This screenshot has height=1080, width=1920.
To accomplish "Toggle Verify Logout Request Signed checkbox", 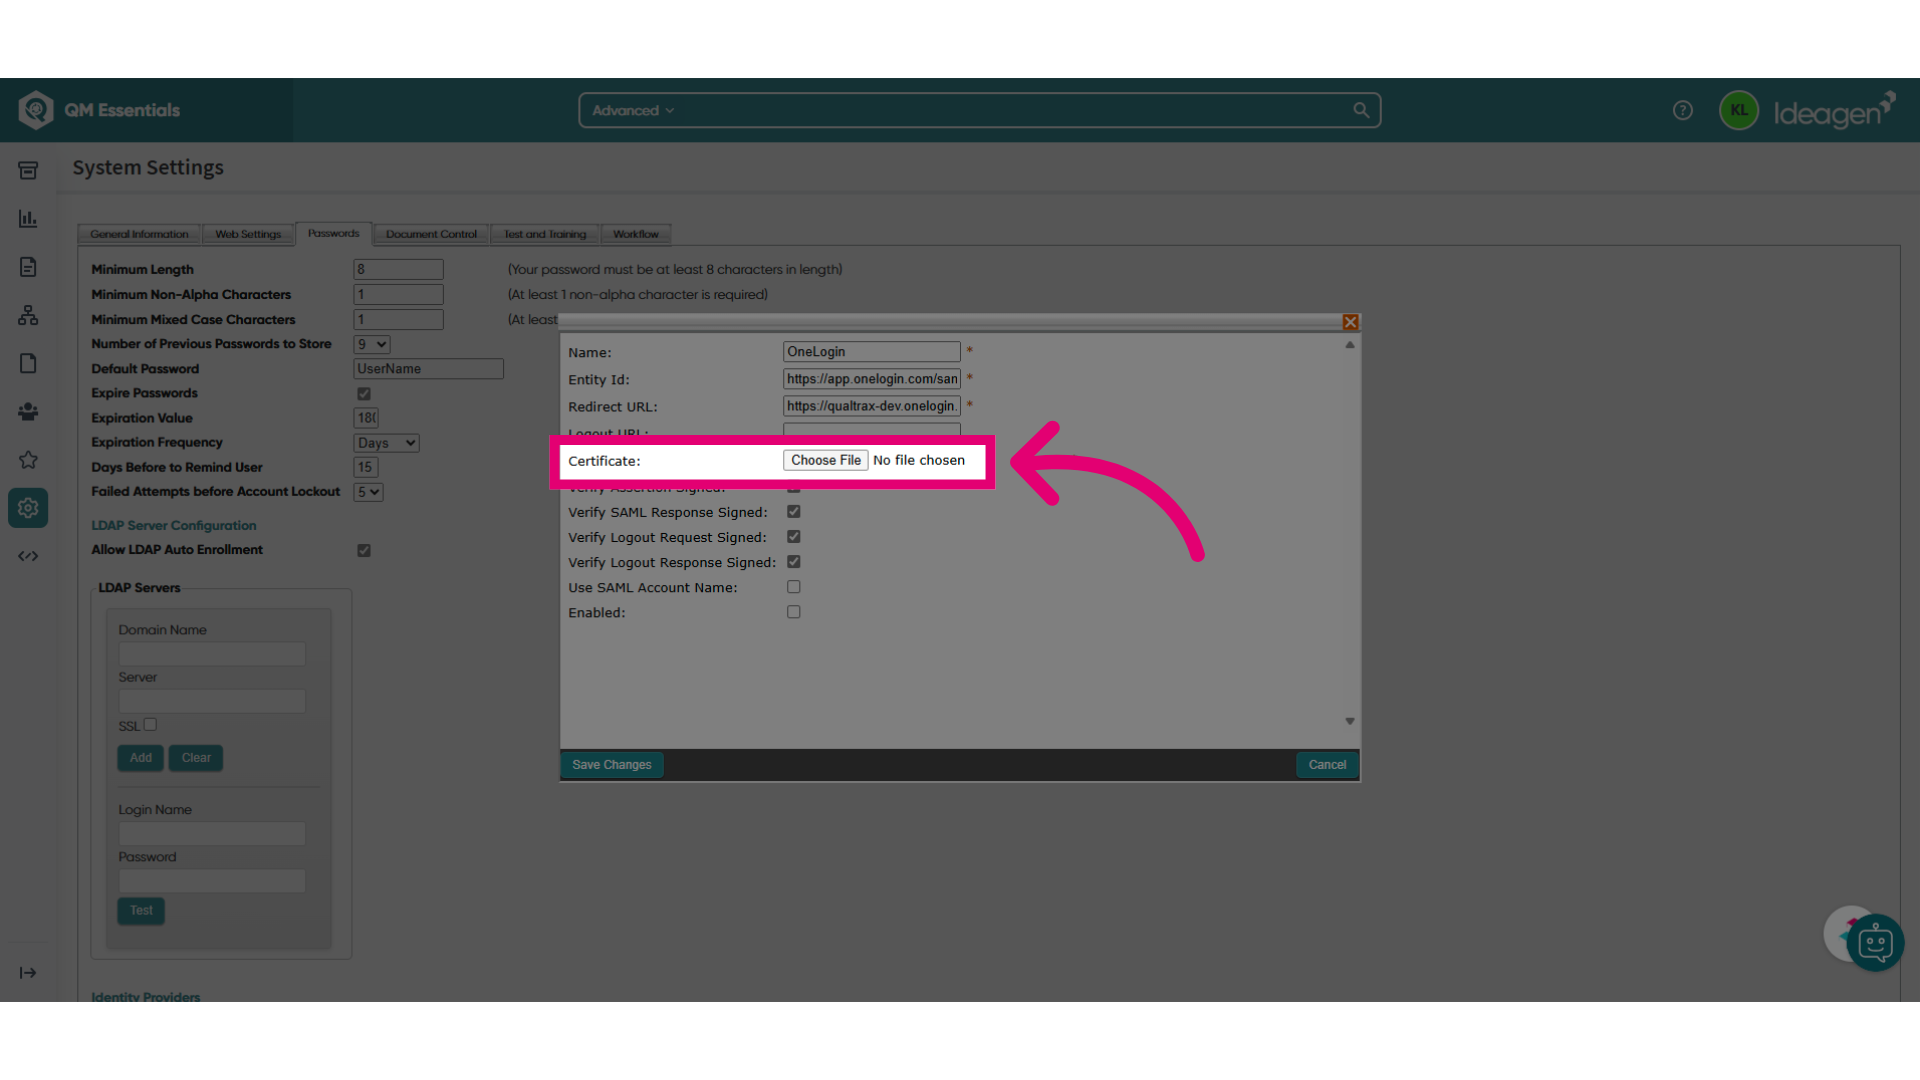I will (x=794, y=537).
